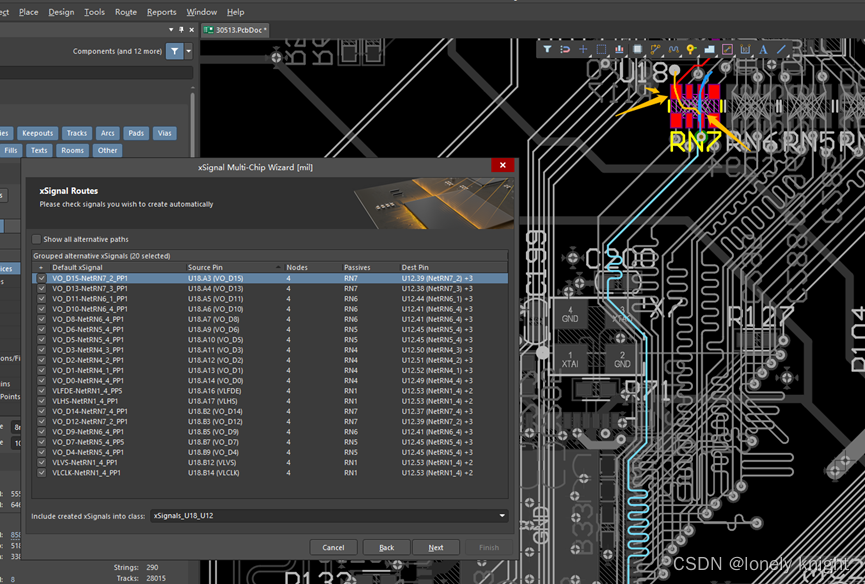Select the Place Text String tool

[763, 49]
